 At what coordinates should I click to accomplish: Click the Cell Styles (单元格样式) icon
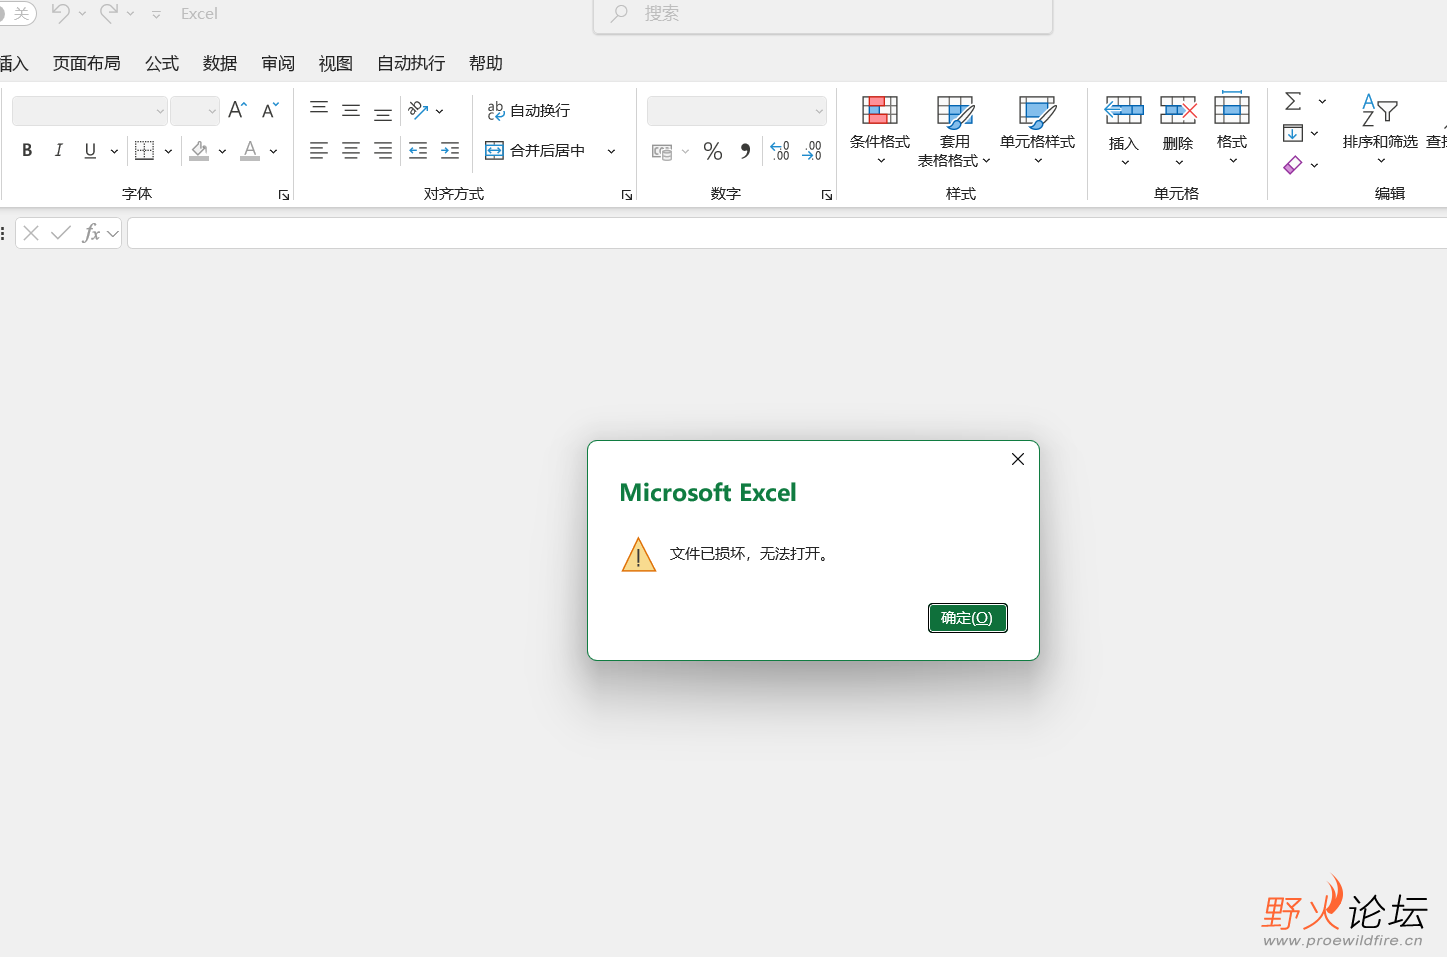tap(1037, 112)
